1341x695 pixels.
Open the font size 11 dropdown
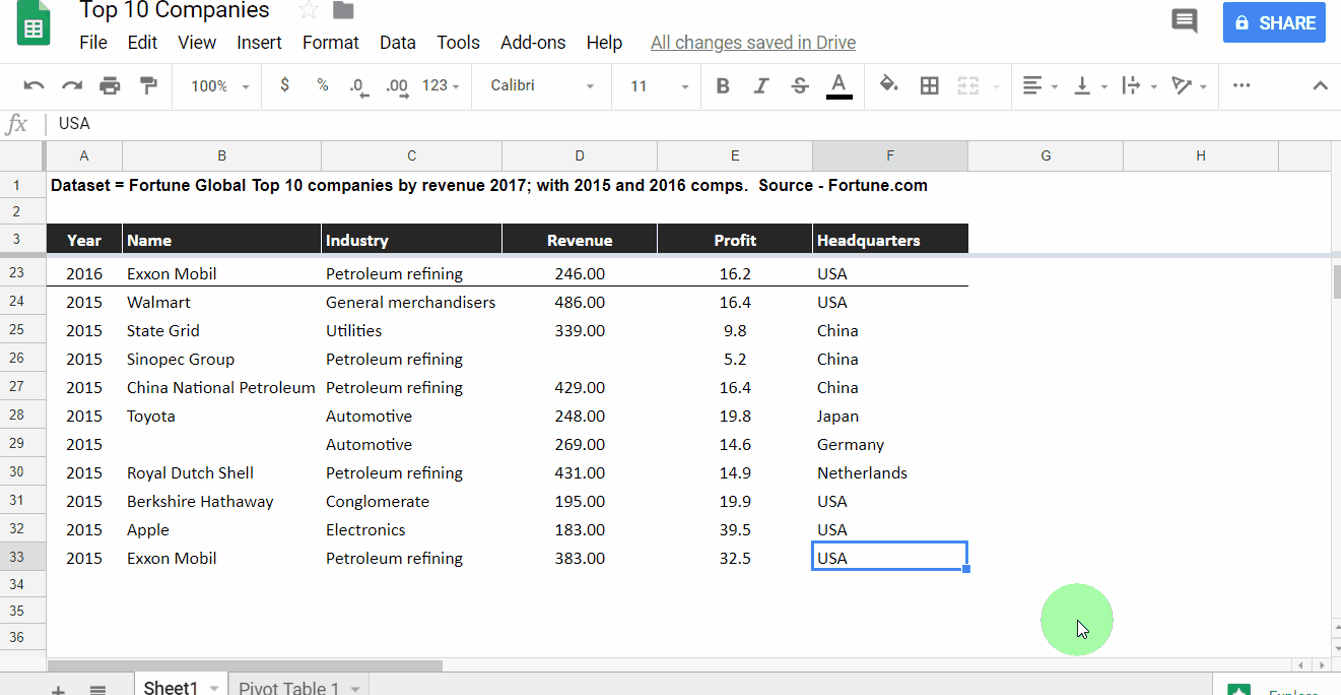coord(659,86)
